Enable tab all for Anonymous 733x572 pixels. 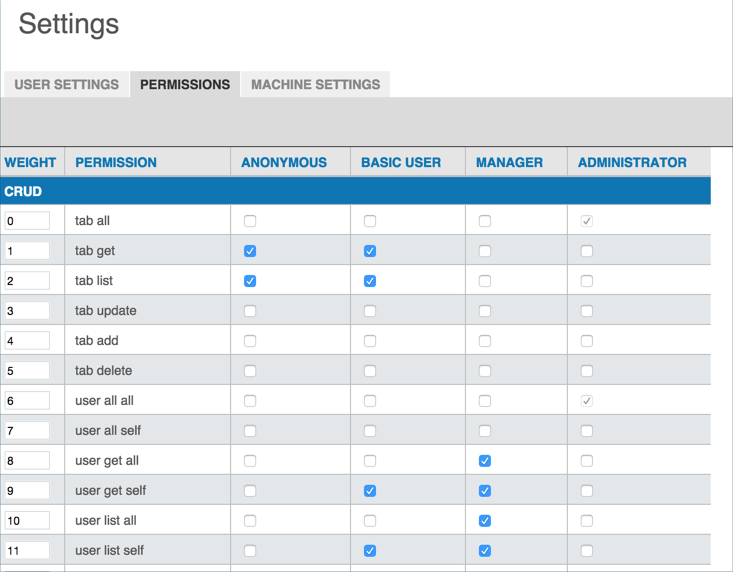pyautogui.click(x=250, y=221)
